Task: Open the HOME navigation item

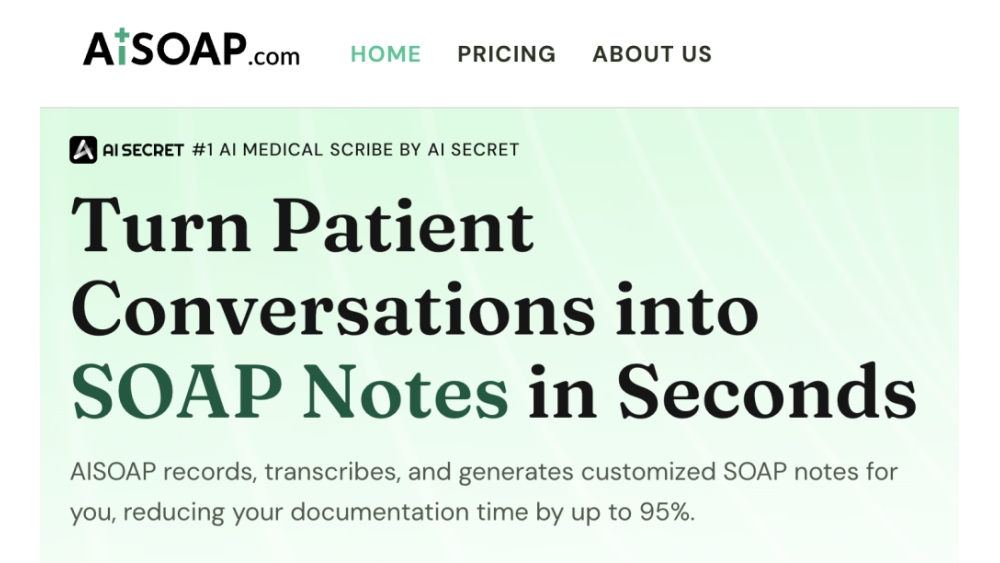Action: [385, 54]
